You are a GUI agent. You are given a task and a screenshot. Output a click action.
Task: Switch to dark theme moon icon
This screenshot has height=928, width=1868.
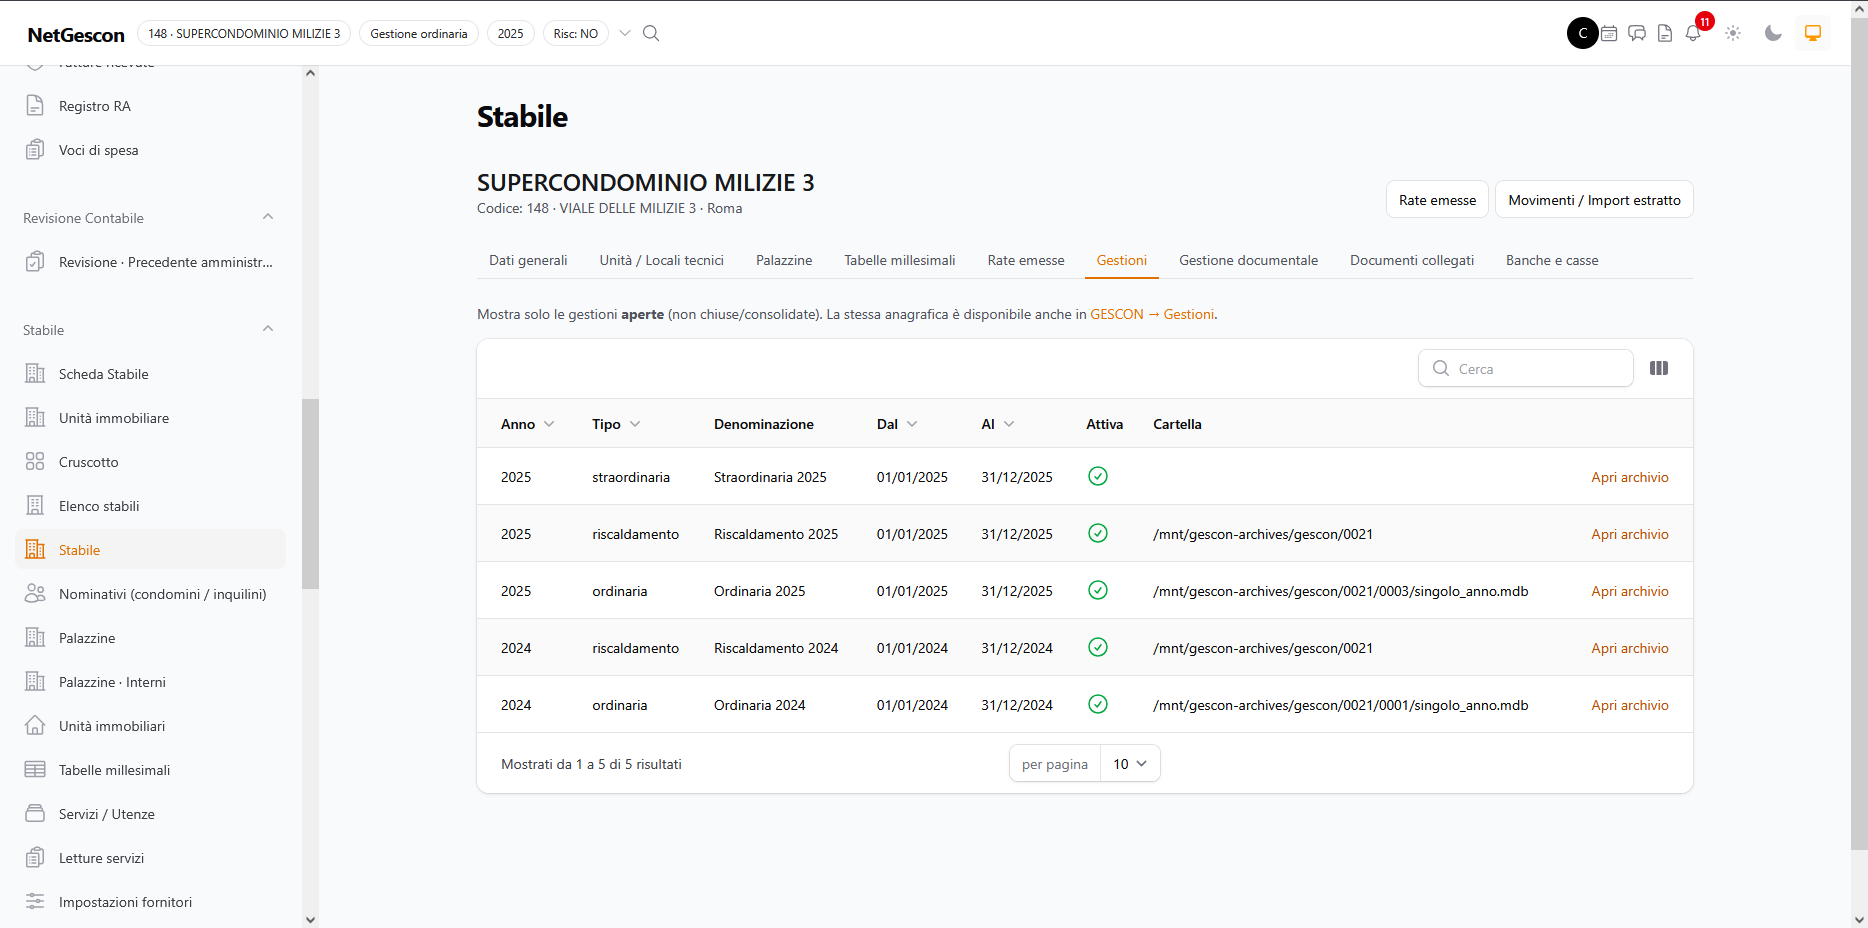[1773, 33]
